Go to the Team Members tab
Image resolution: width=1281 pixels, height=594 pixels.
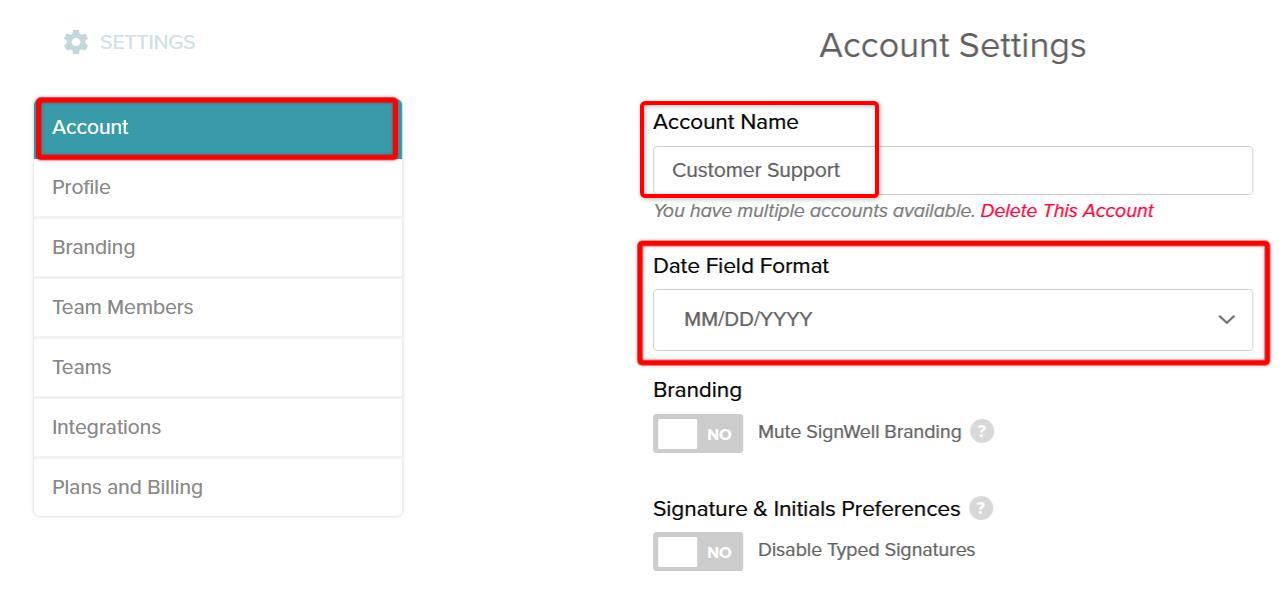click(218, 308)
